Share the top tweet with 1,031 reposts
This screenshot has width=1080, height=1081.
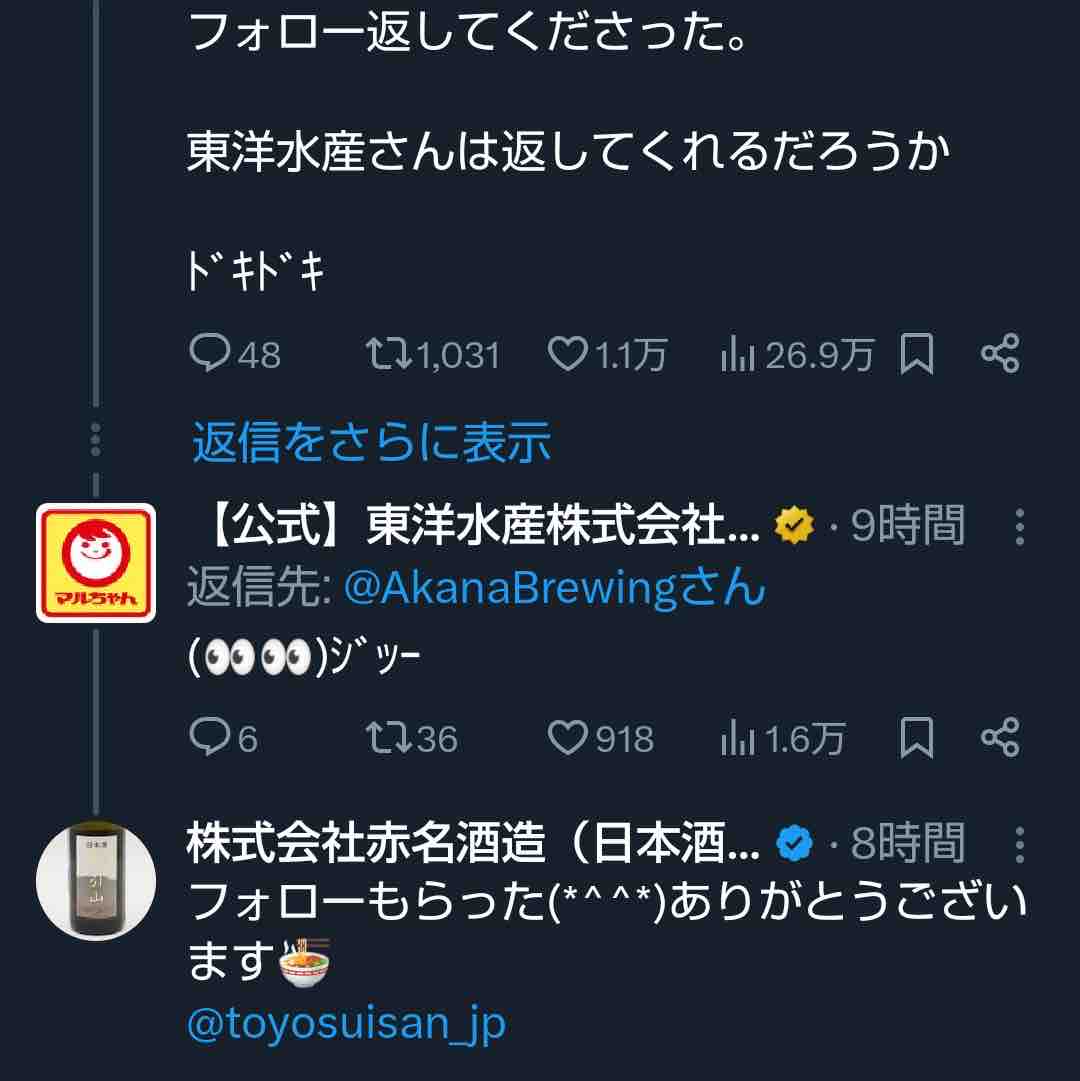pos(1000,353)
